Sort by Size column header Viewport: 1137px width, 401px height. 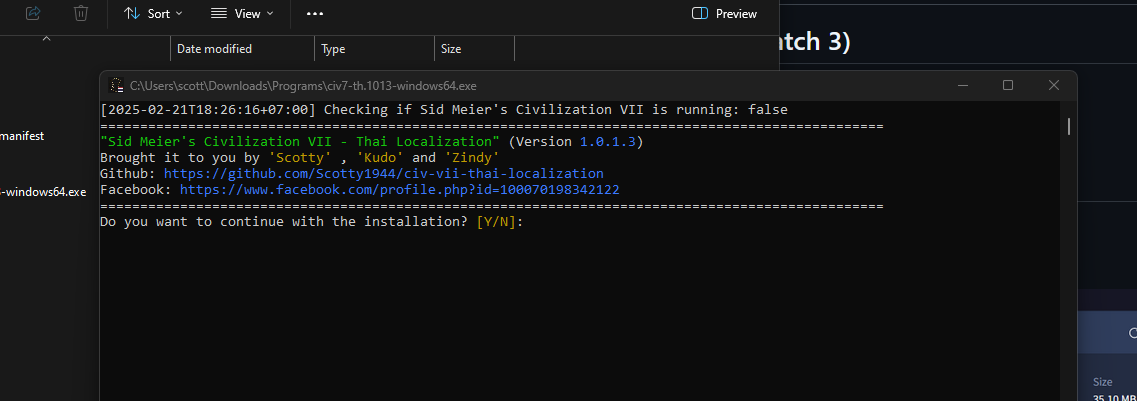[451, 49]
